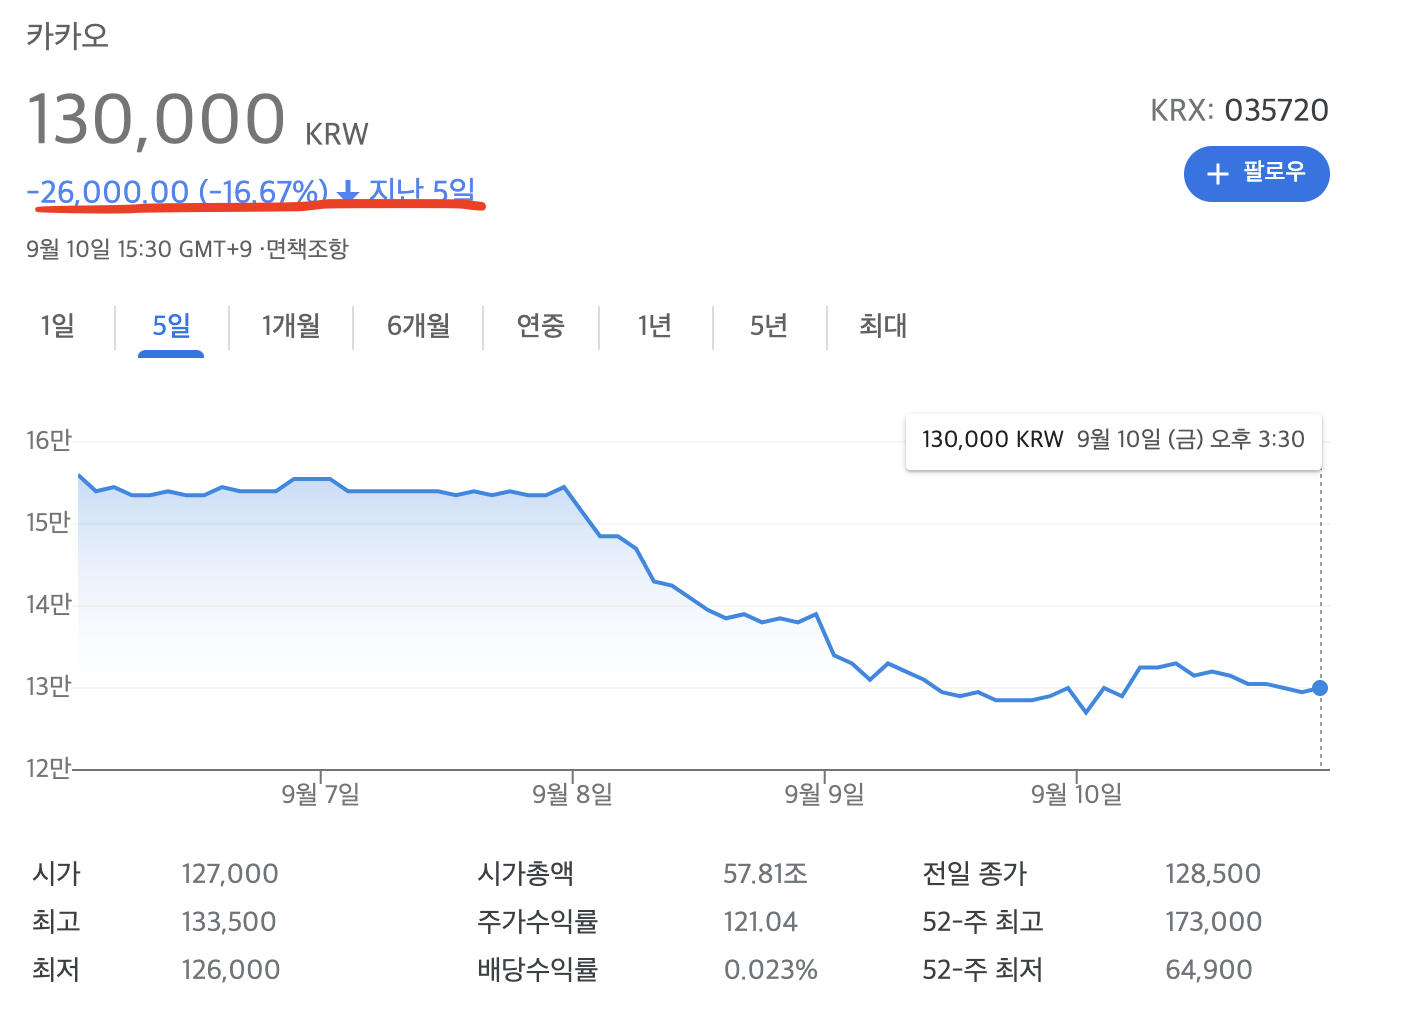
Task: Click the 9월 8일 axis label
Action: (x=572, y=794)
